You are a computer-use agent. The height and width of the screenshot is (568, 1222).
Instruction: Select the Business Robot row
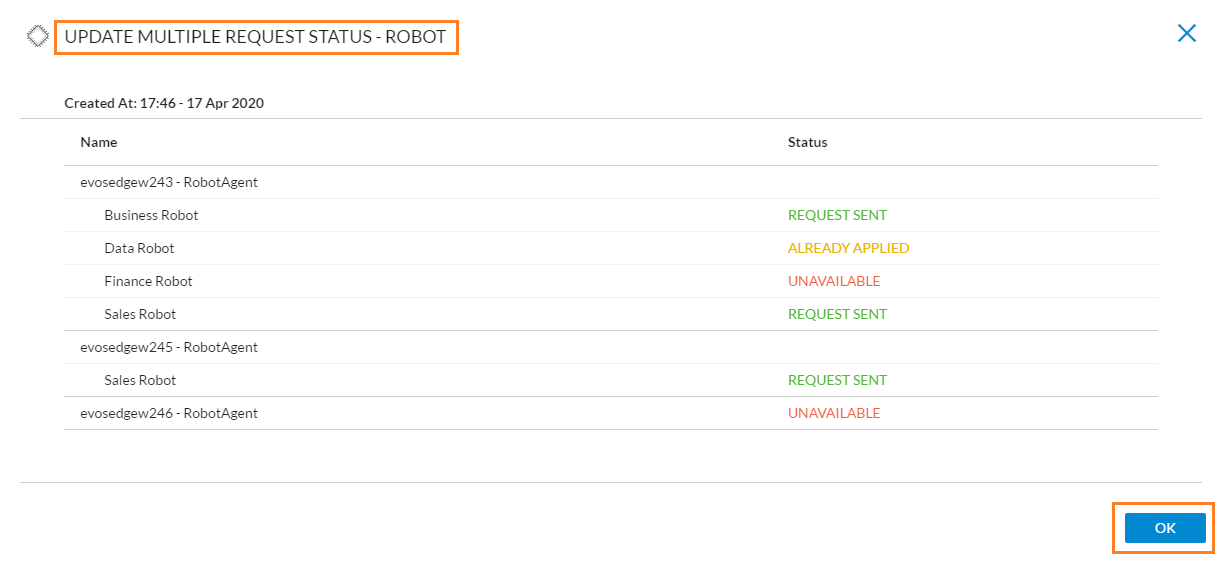[611, 215]
